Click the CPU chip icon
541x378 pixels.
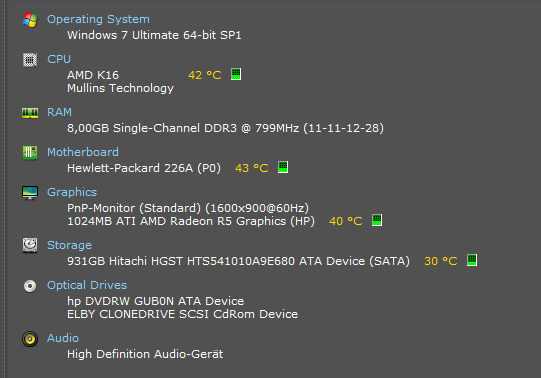click(30, 60)
